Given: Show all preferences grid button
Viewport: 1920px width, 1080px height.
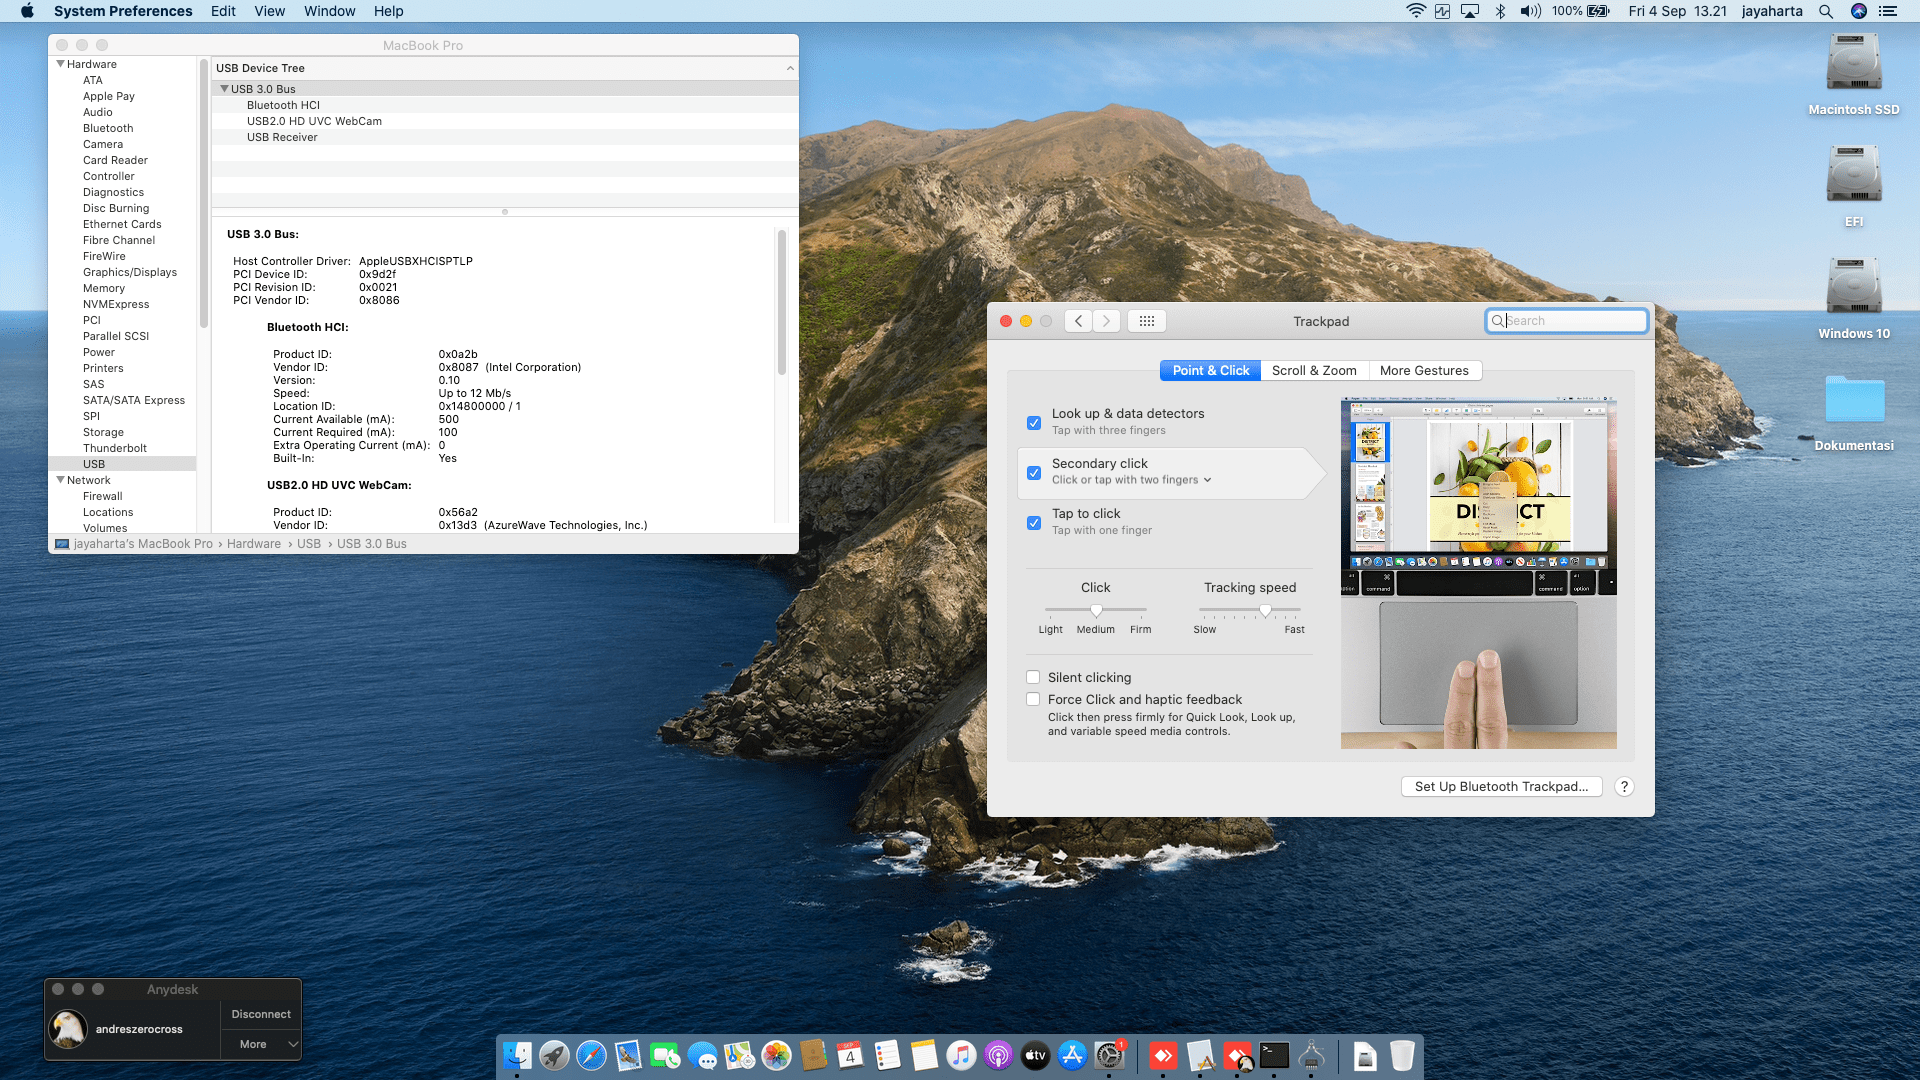Looking at the screenshot, I should tap(1147, 321).
